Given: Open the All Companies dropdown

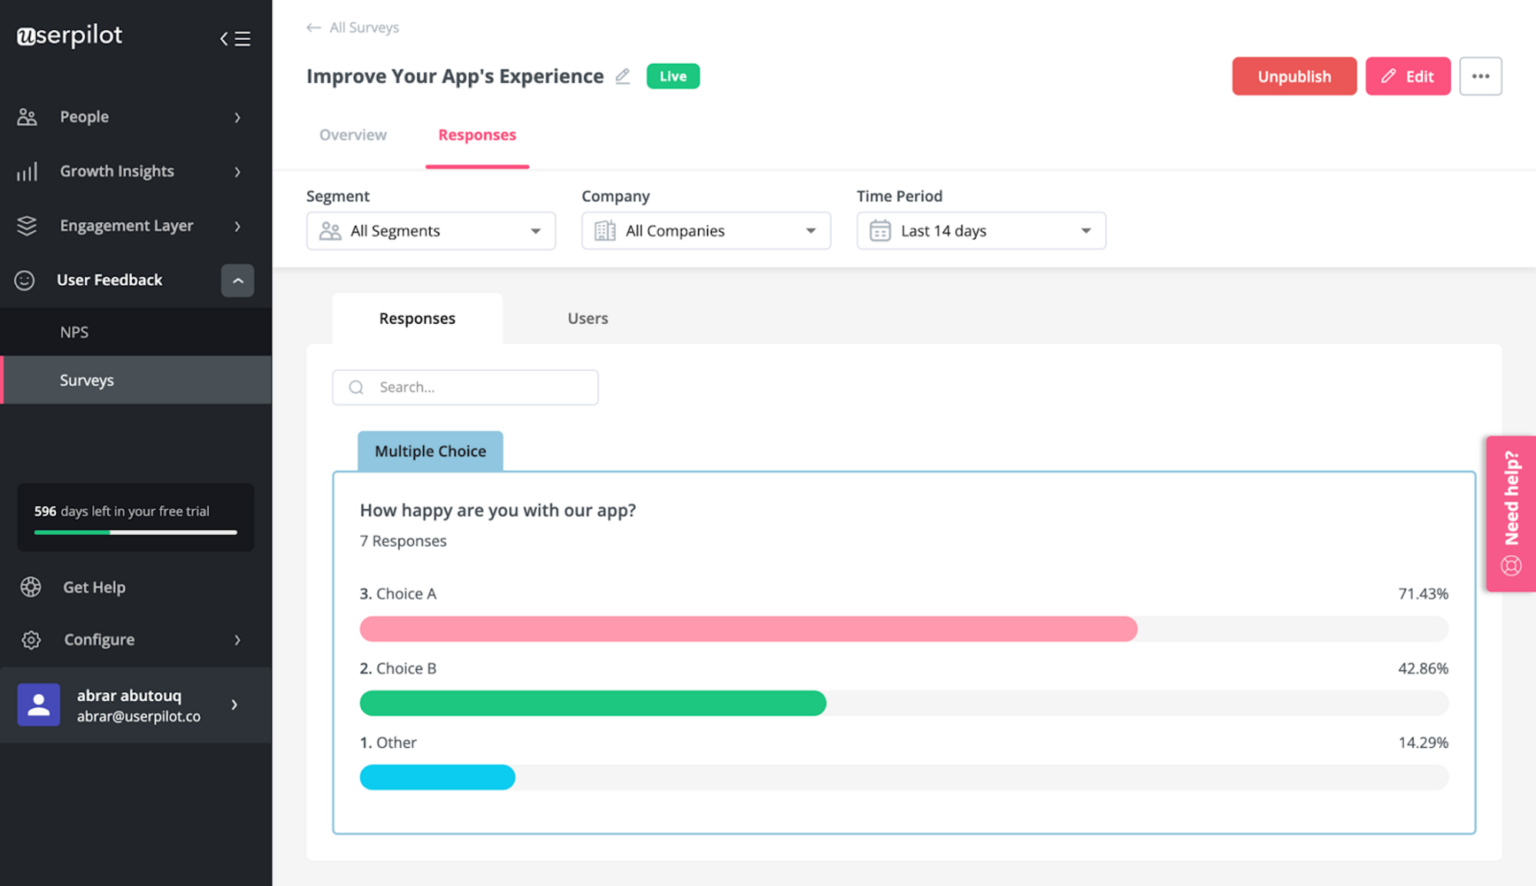Looking at the screenshot, I should point(705,230).
